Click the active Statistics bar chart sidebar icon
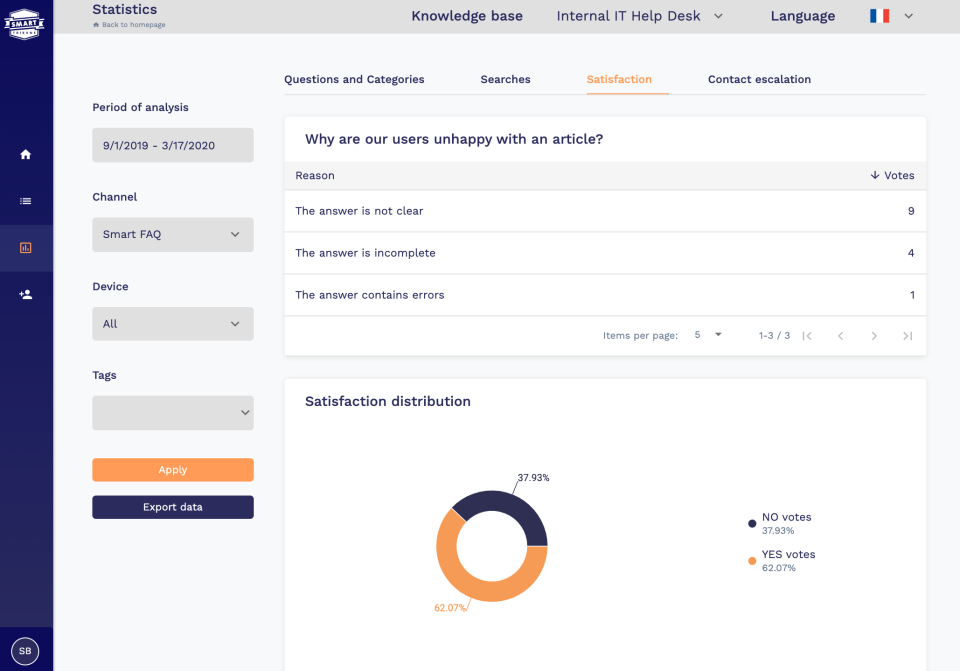This screenshot has width=960, height=671. pyautogui.click(x=26, y=247)
